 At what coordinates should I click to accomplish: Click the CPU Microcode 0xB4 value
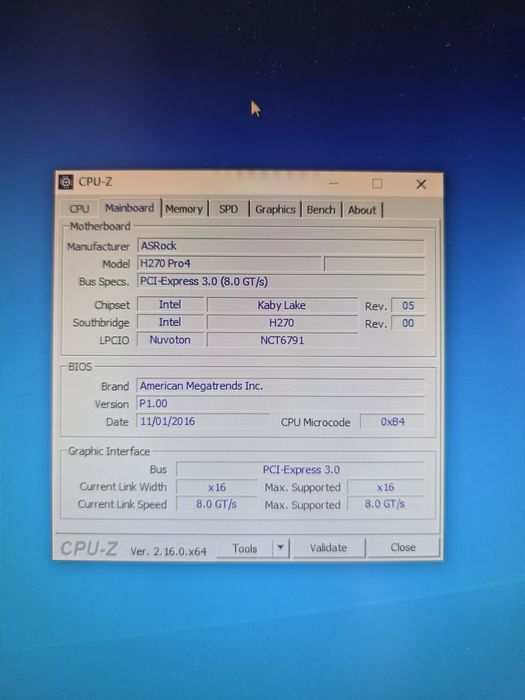pos(392,422)
